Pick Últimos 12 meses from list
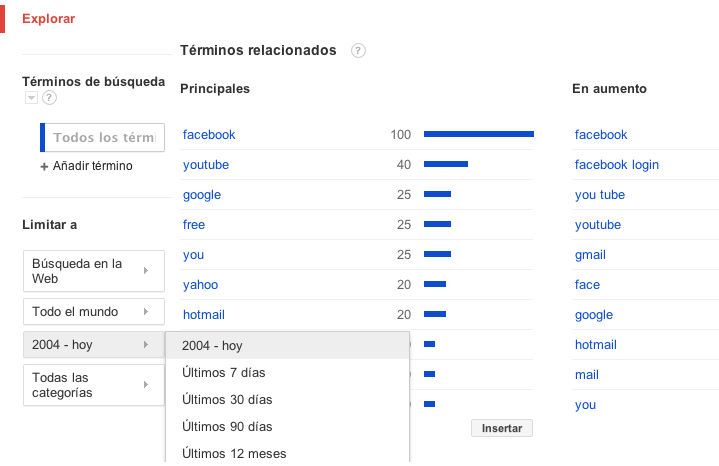The height and width of the screenshot is (466, 719). pos(234,454)
